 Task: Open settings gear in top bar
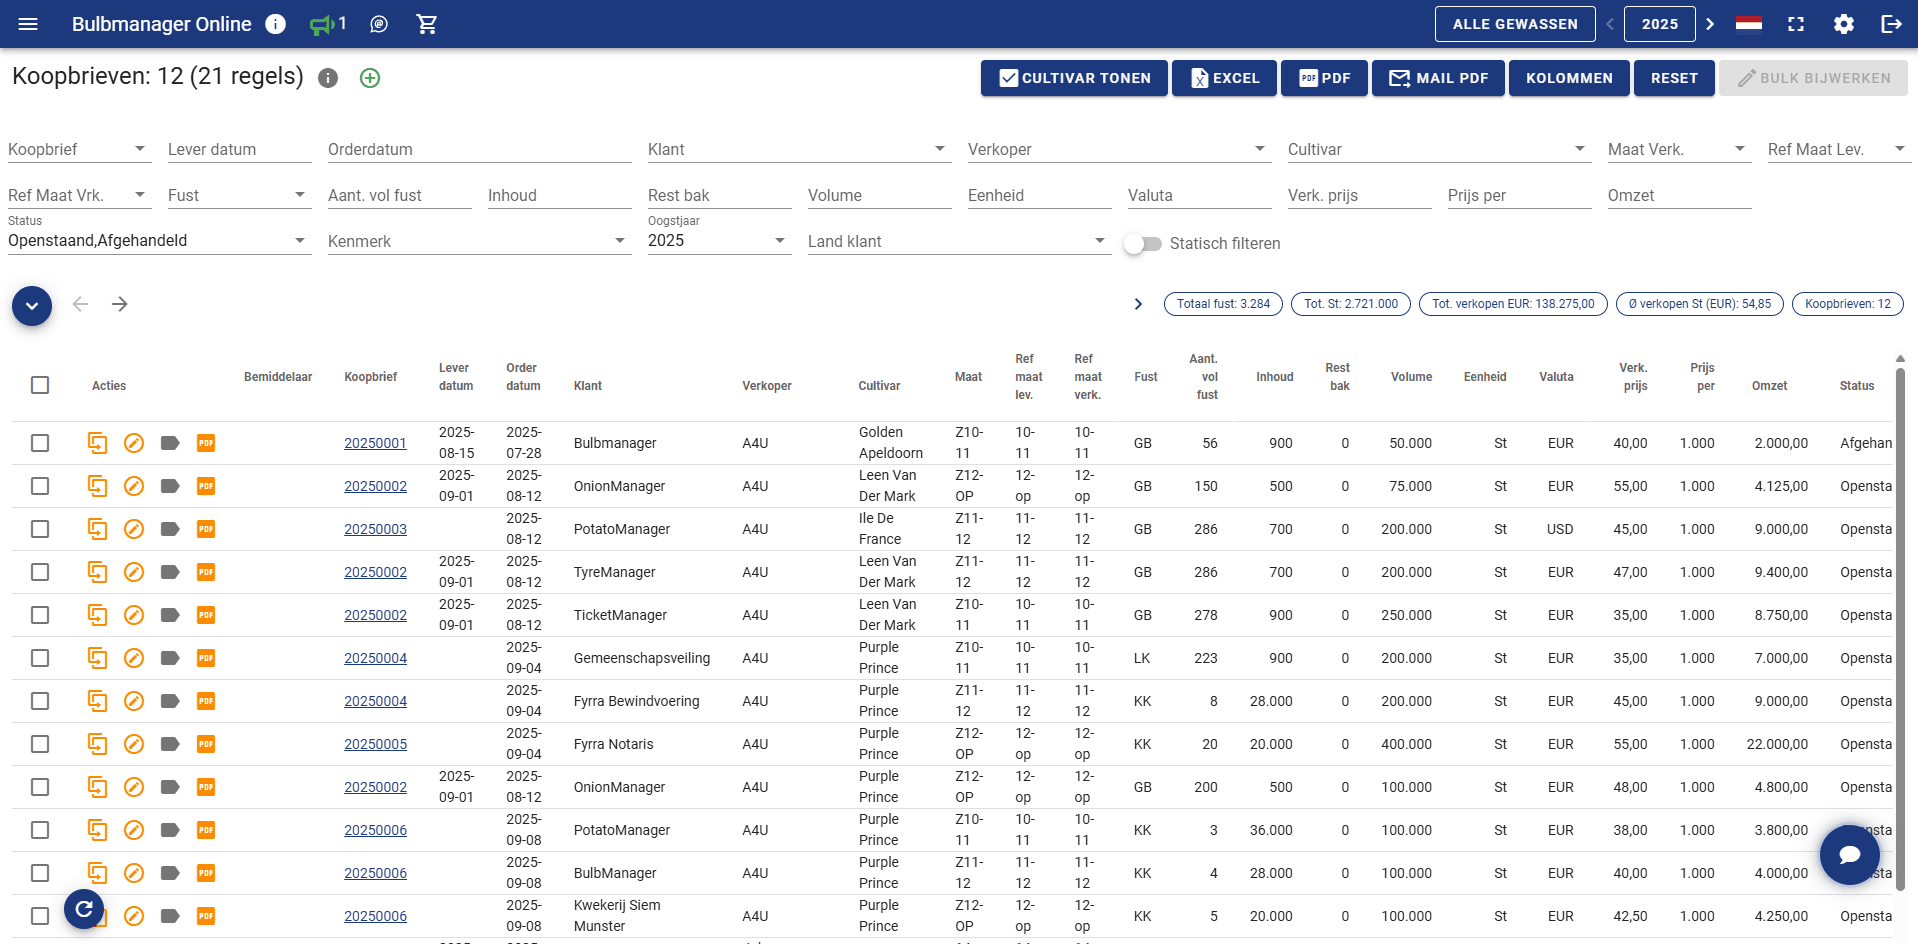[1844, 24]
